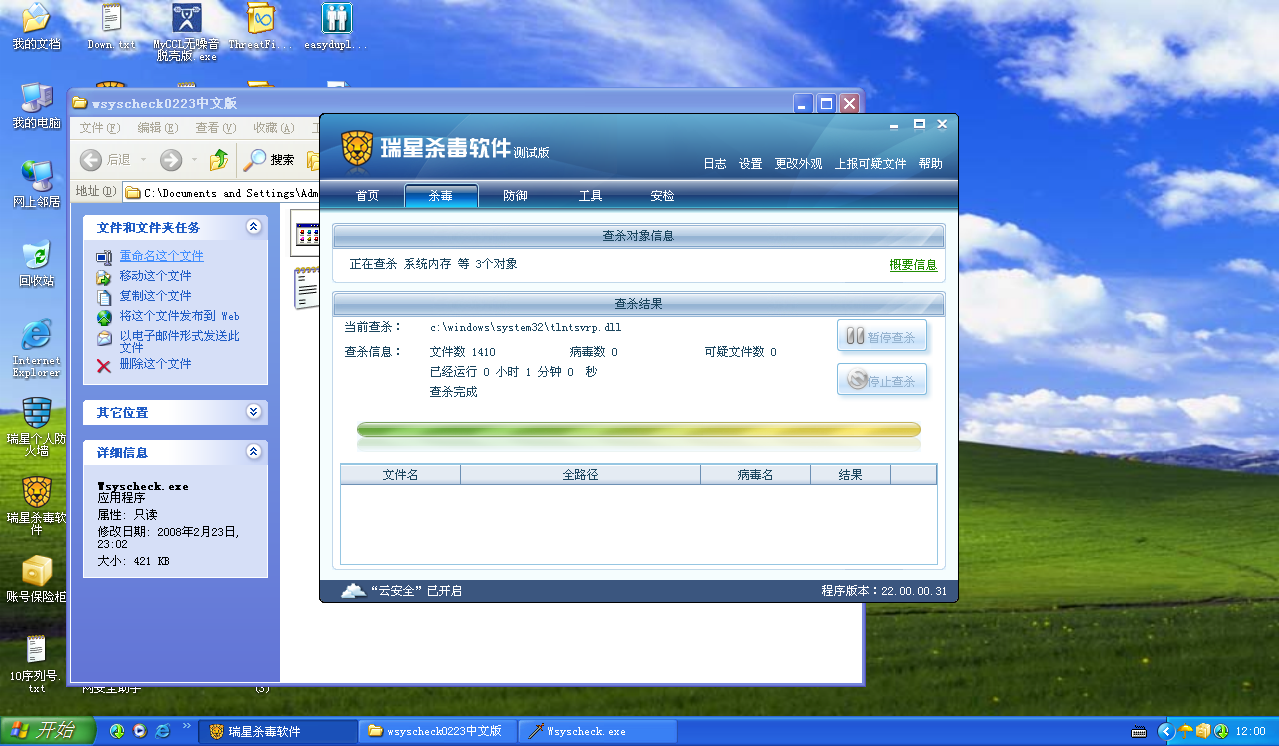Click the Rising lion logo icon

click(x=357, y=149)
